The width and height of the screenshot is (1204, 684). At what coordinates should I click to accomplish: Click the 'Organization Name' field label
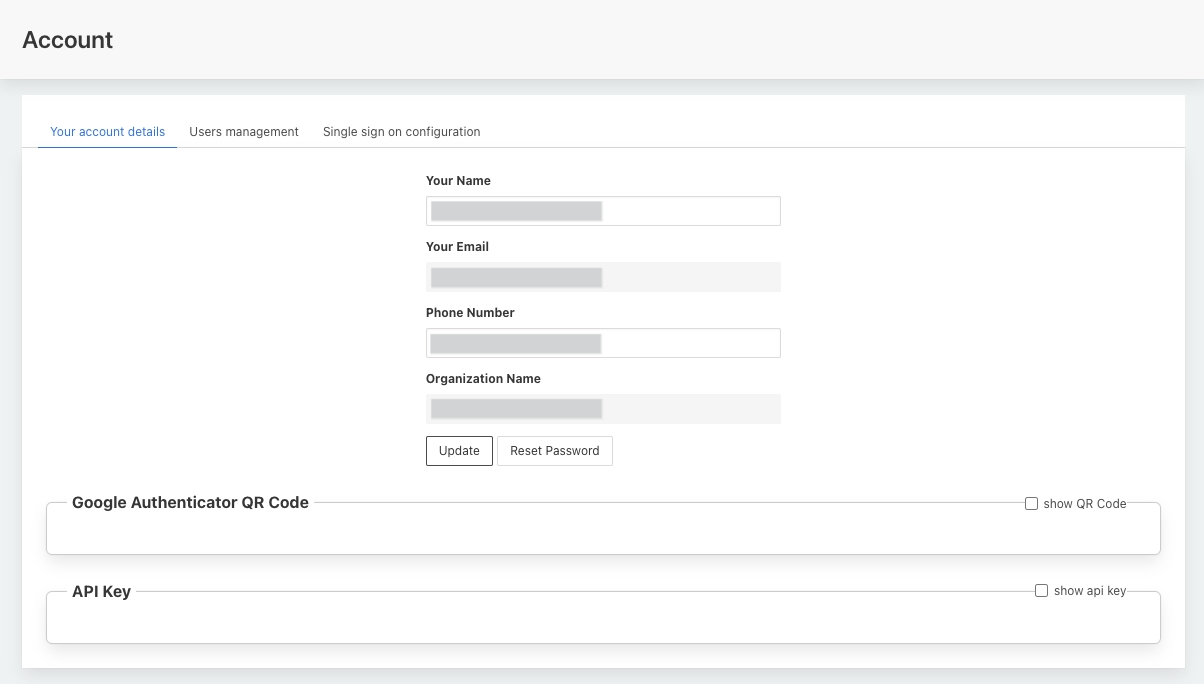click(x=483, y=379)
